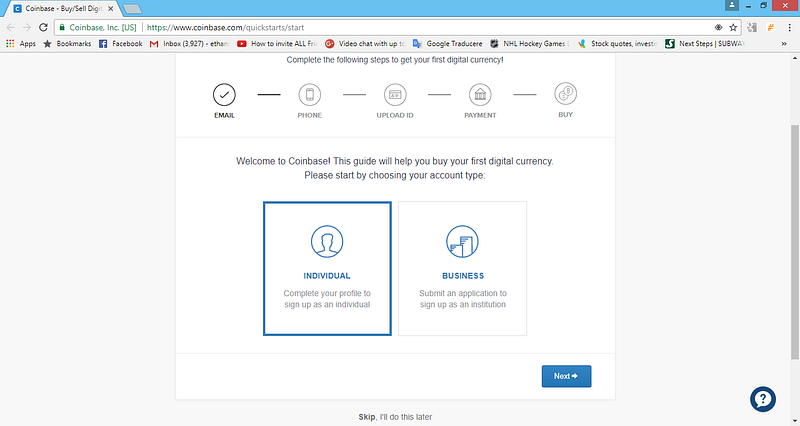Image resolution: width=800 pixels, height=426 pixels.
Task: Open the Video chat bookmark
Action: 365,44
